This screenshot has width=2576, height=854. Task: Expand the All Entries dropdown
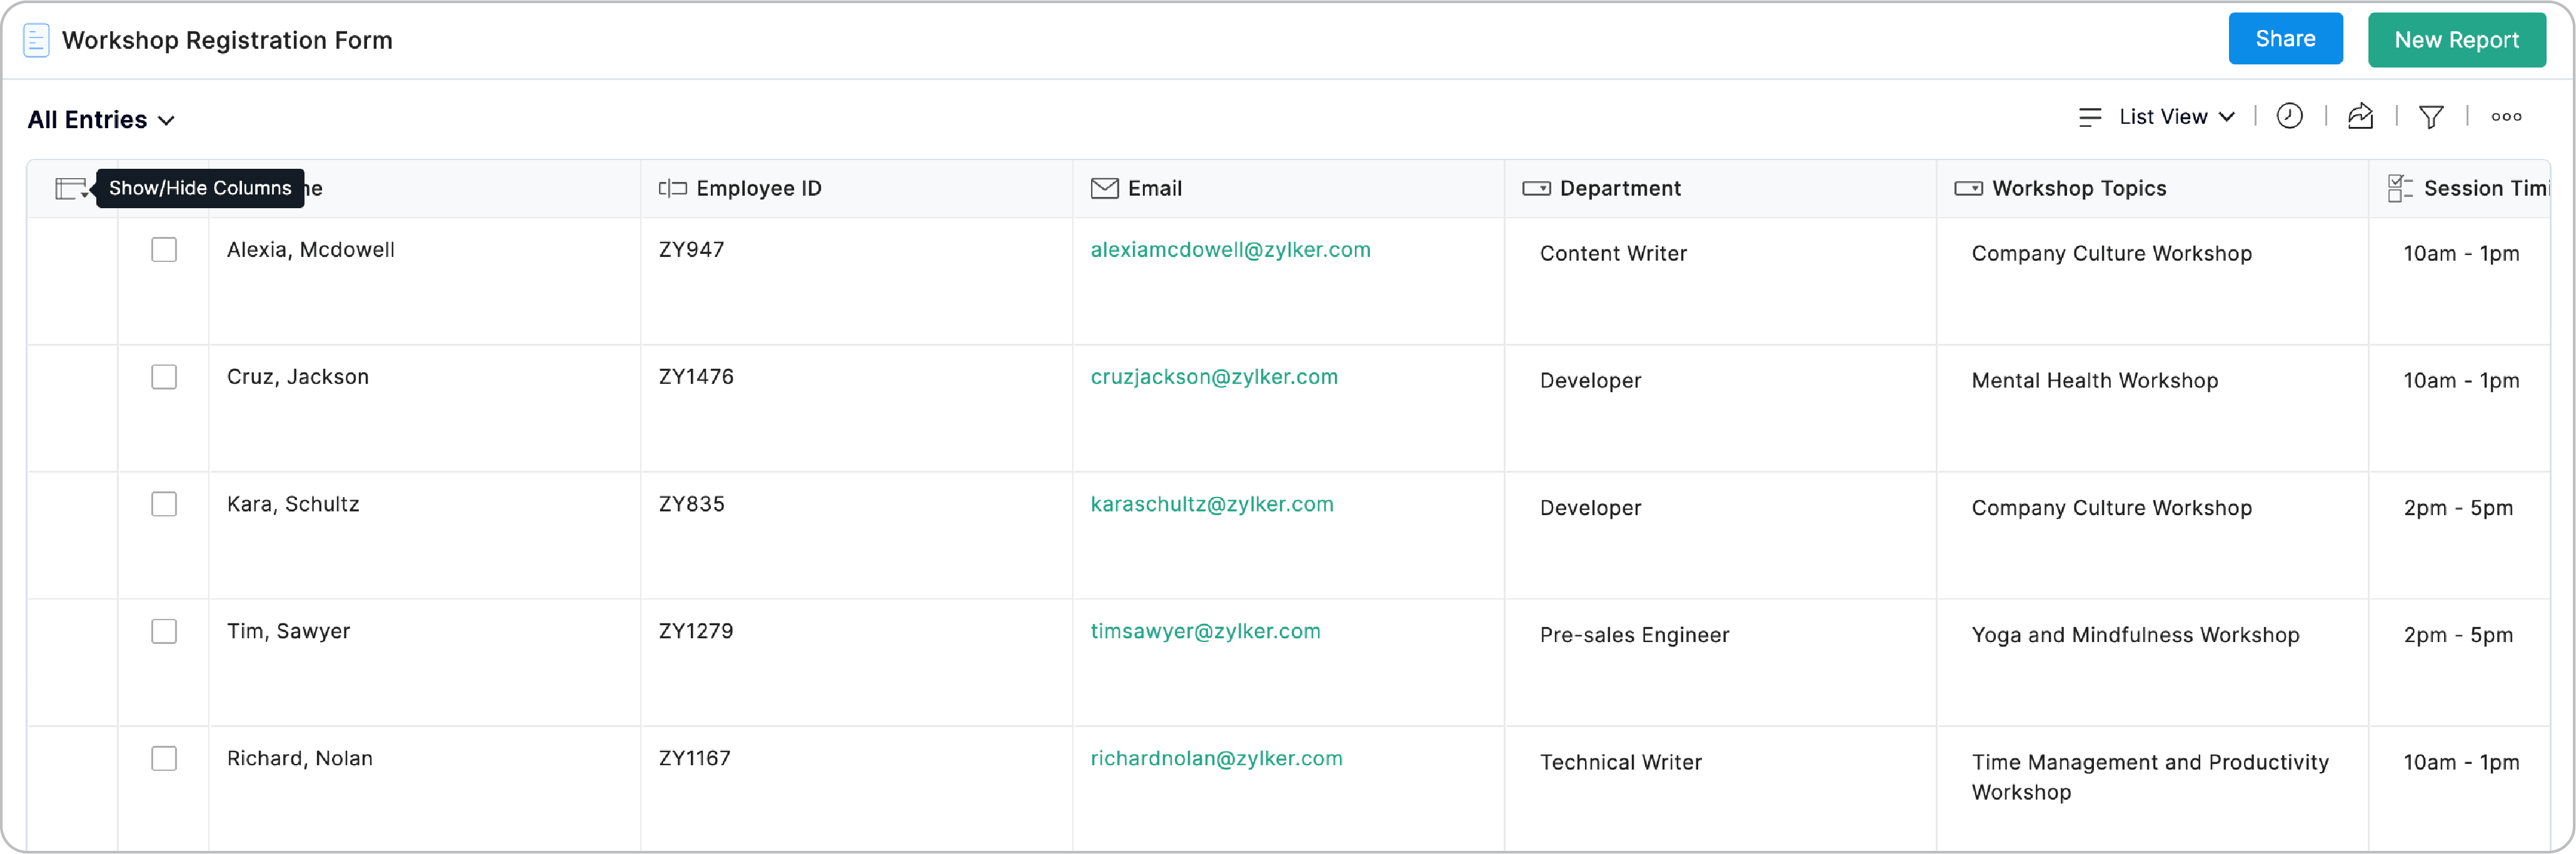101,120
